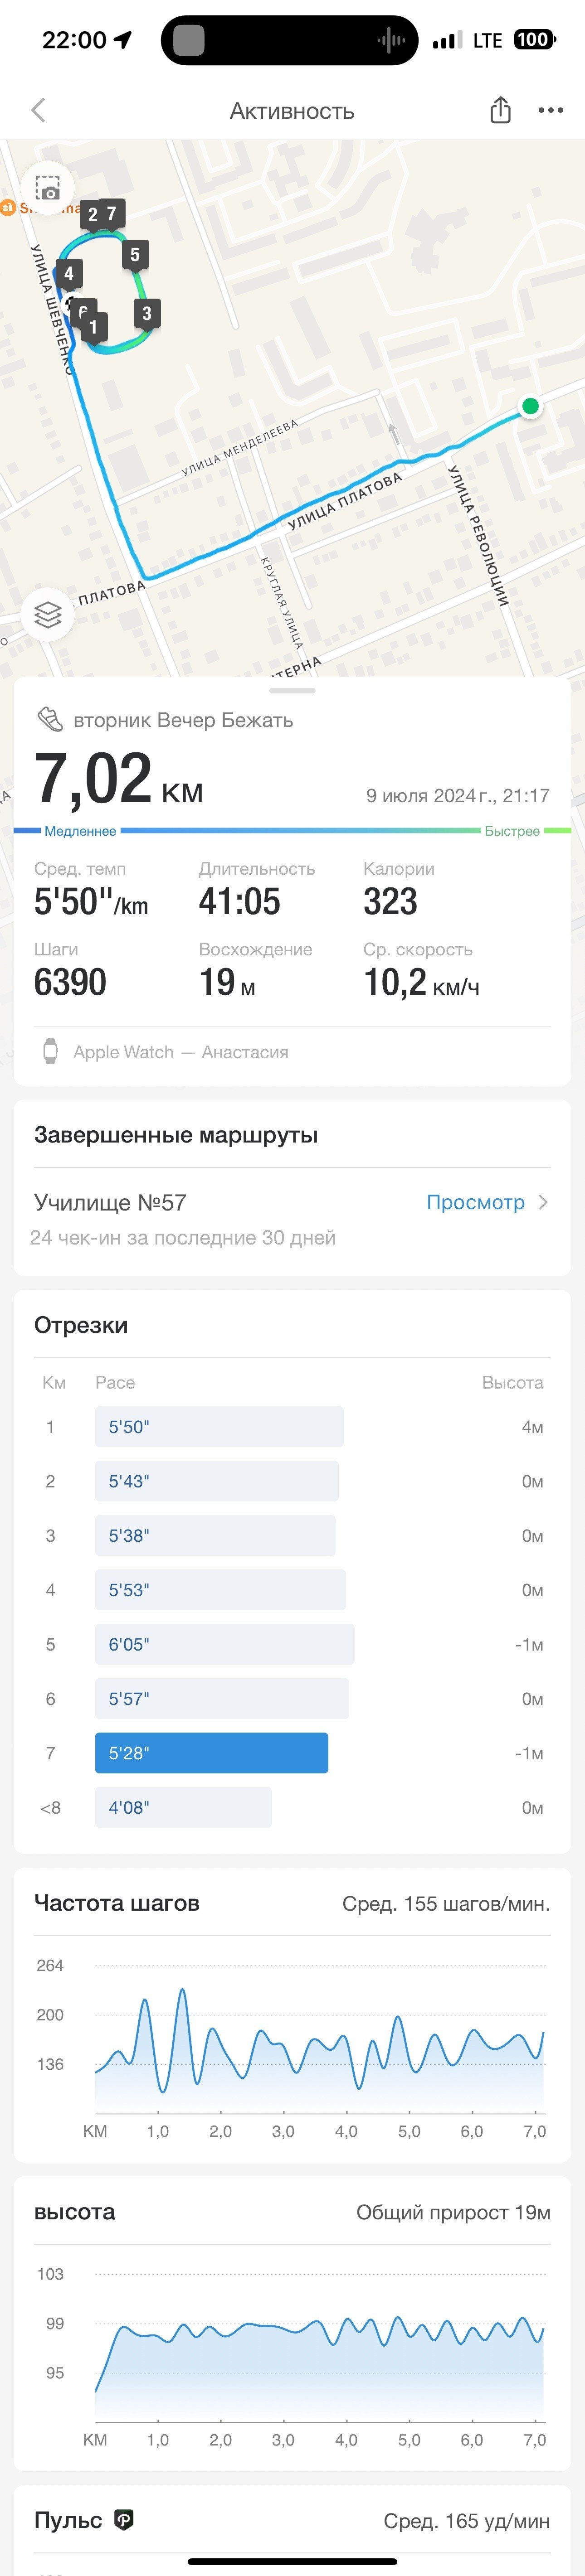Open the map layers icon
The height and width of the screenshot is (2576, 585).
tap(47, 614)
